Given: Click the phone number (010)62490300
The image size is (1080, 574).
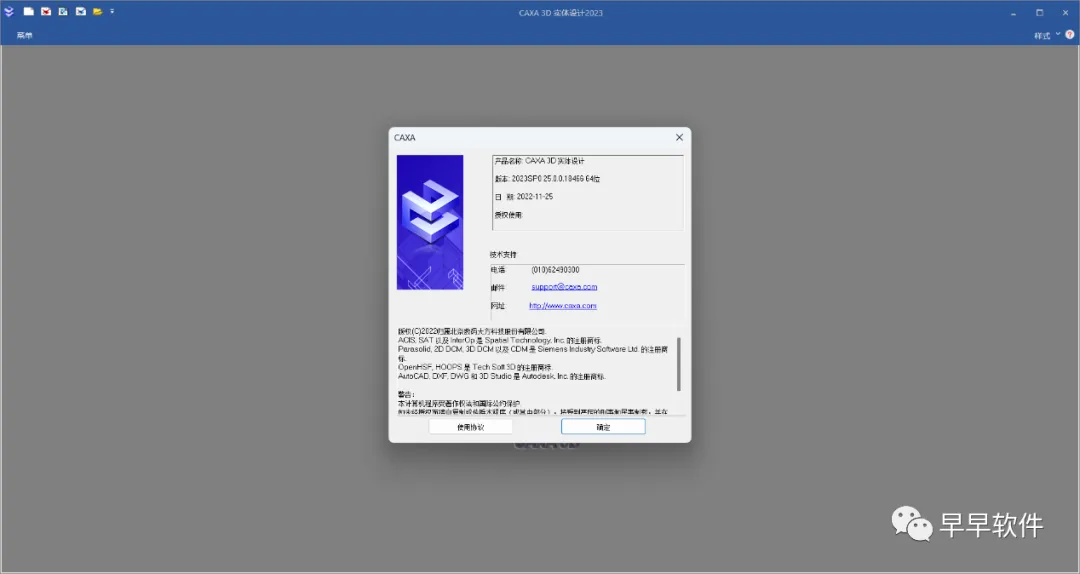Looking at the screenshot, I should coord(555,270).
